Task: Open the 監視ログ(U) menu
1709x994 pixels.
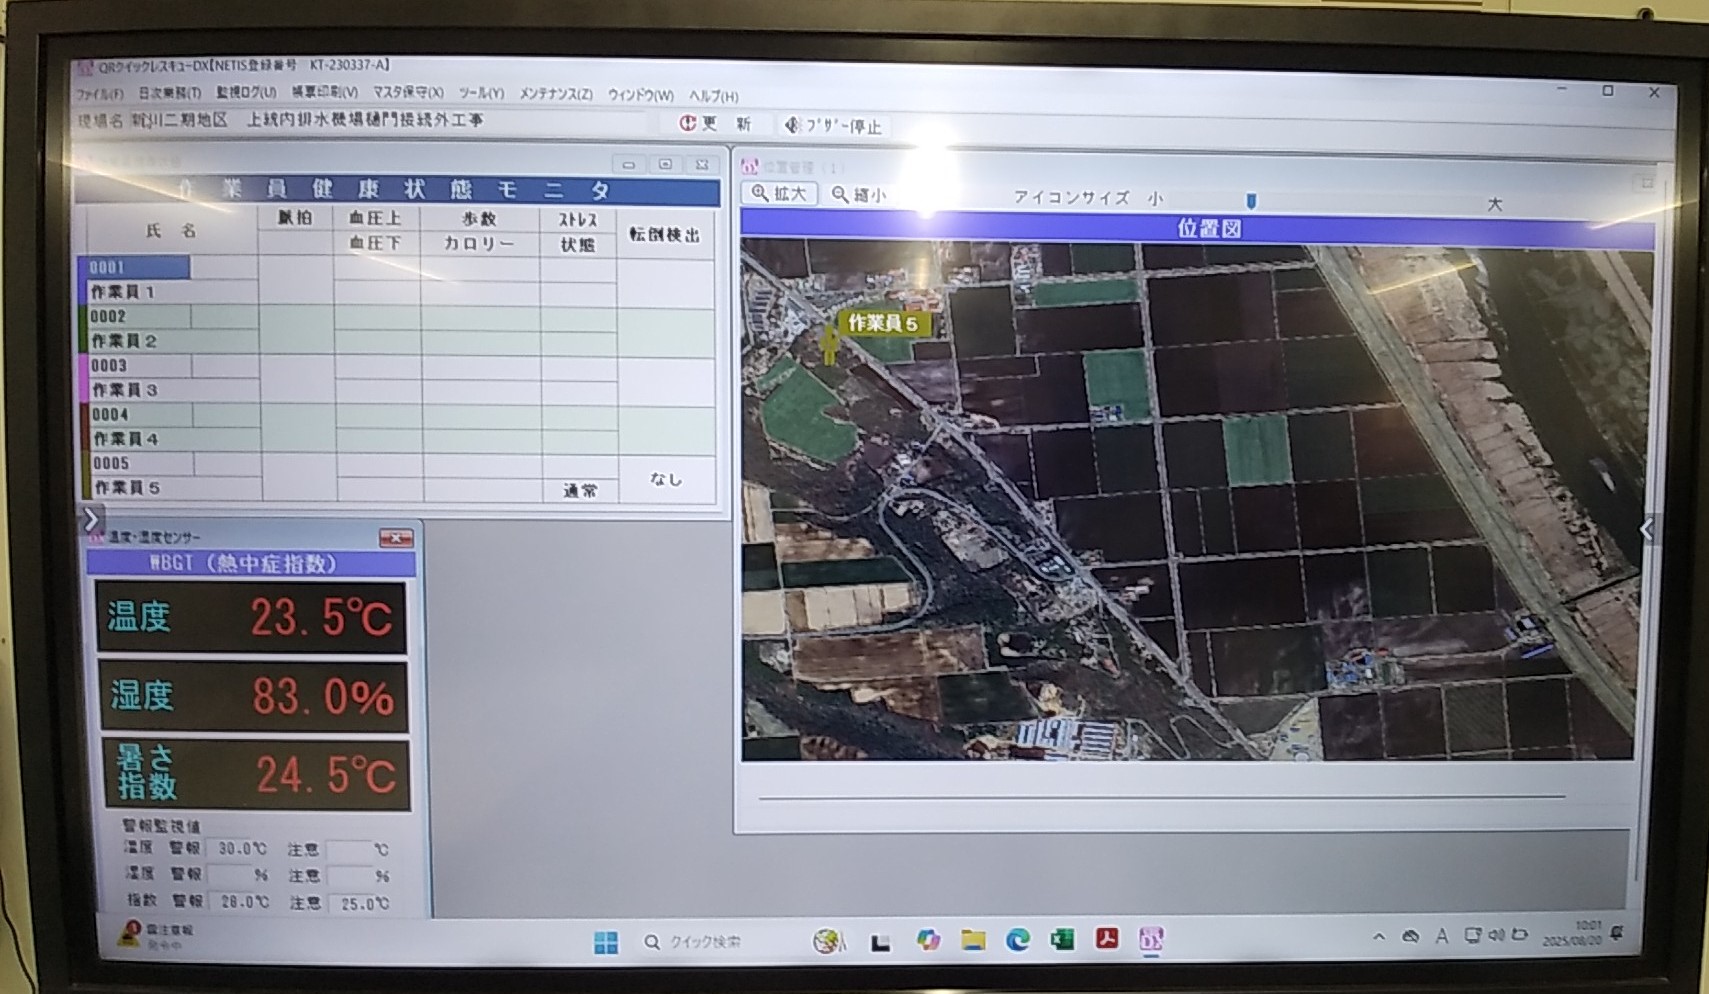Action: pos(246,92)
